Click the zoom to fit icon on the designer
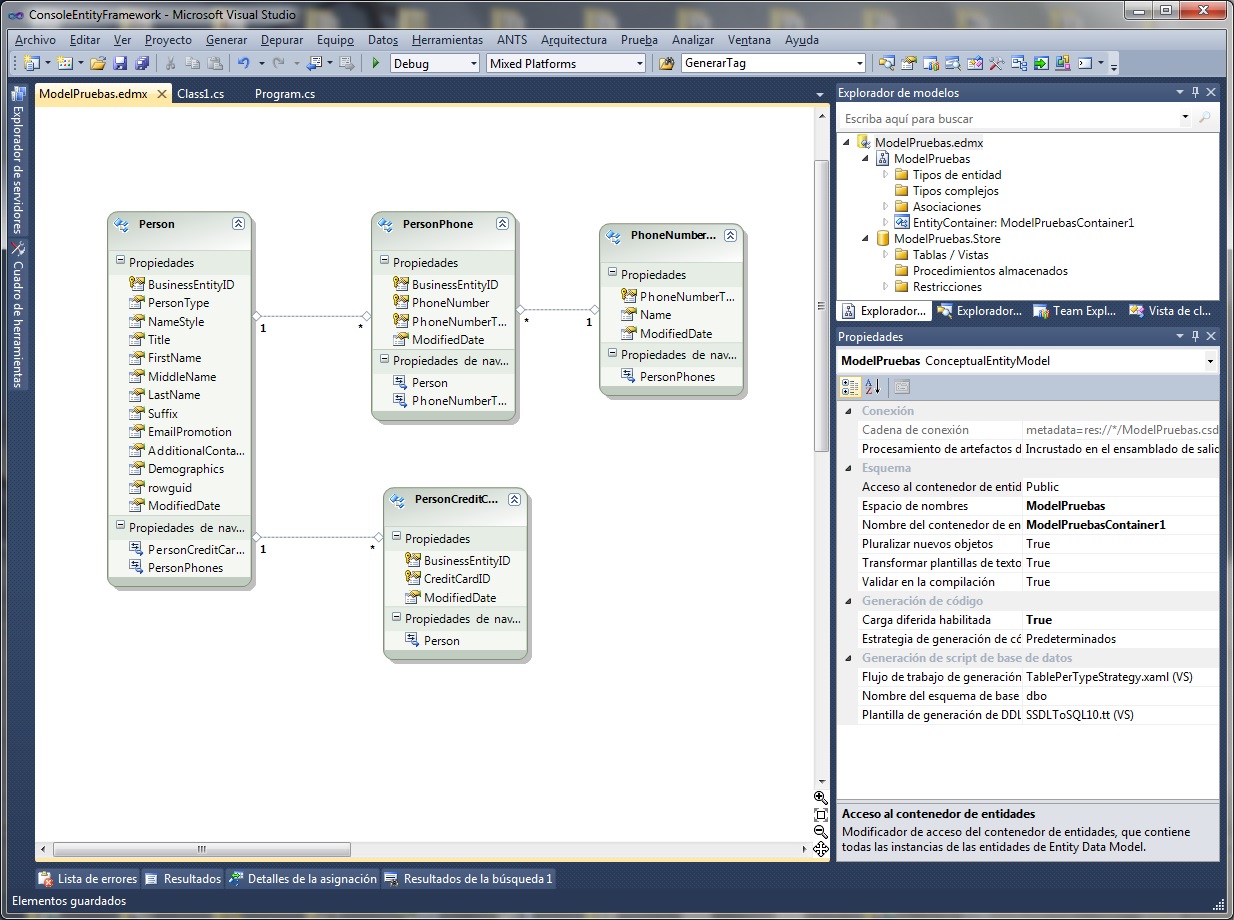 (821, 815)
